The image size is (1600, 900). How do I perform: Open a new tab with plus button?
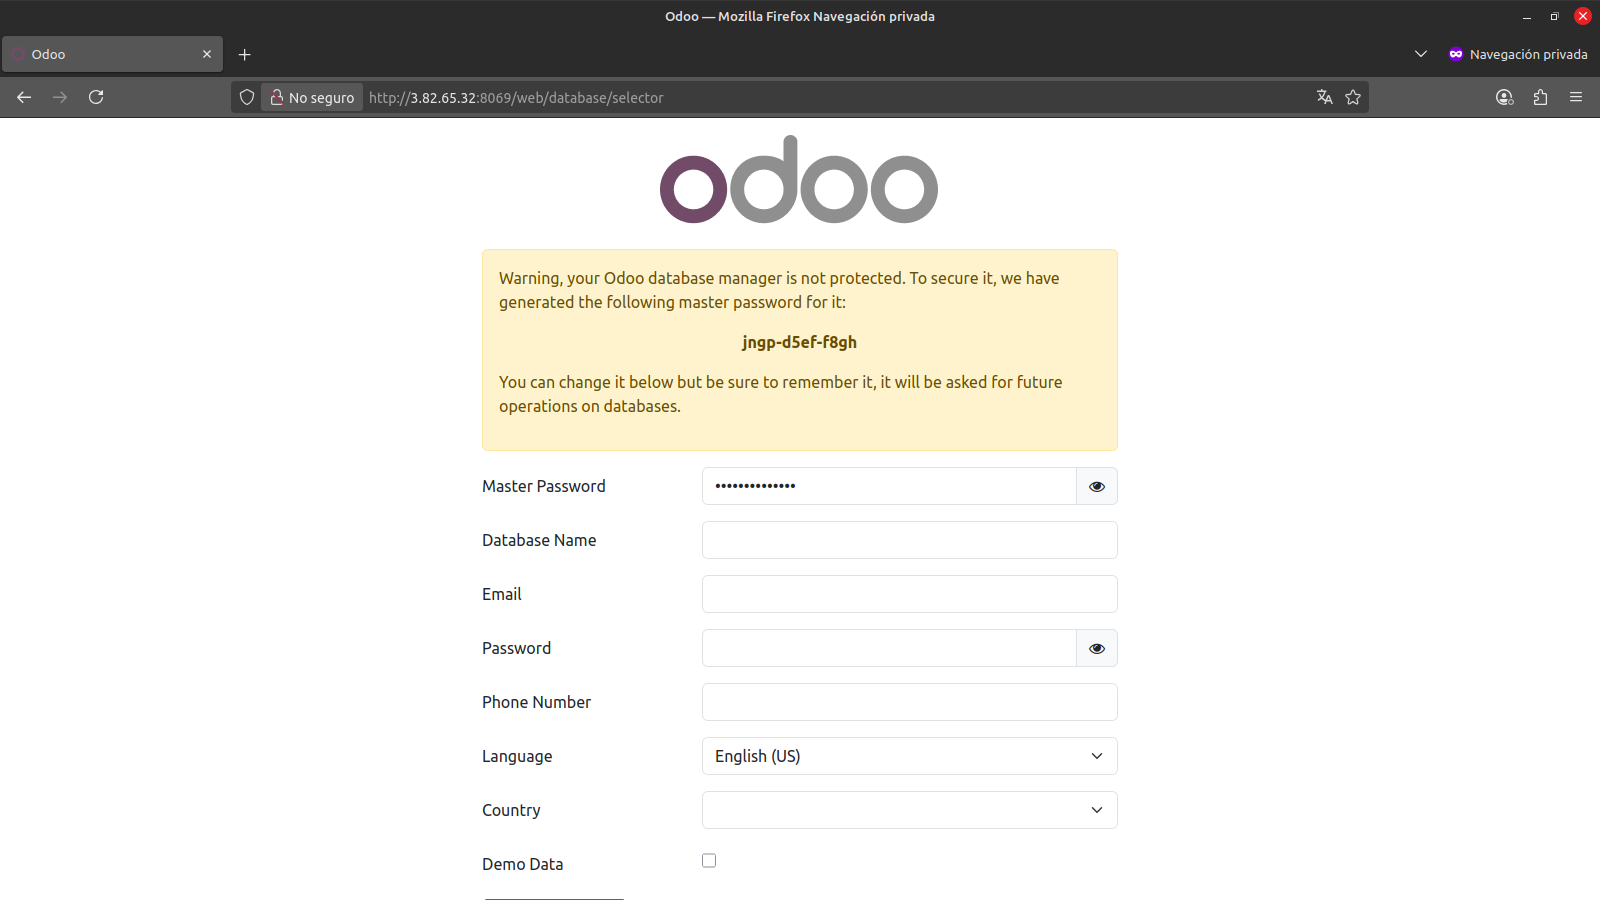[x=245, y=54]
